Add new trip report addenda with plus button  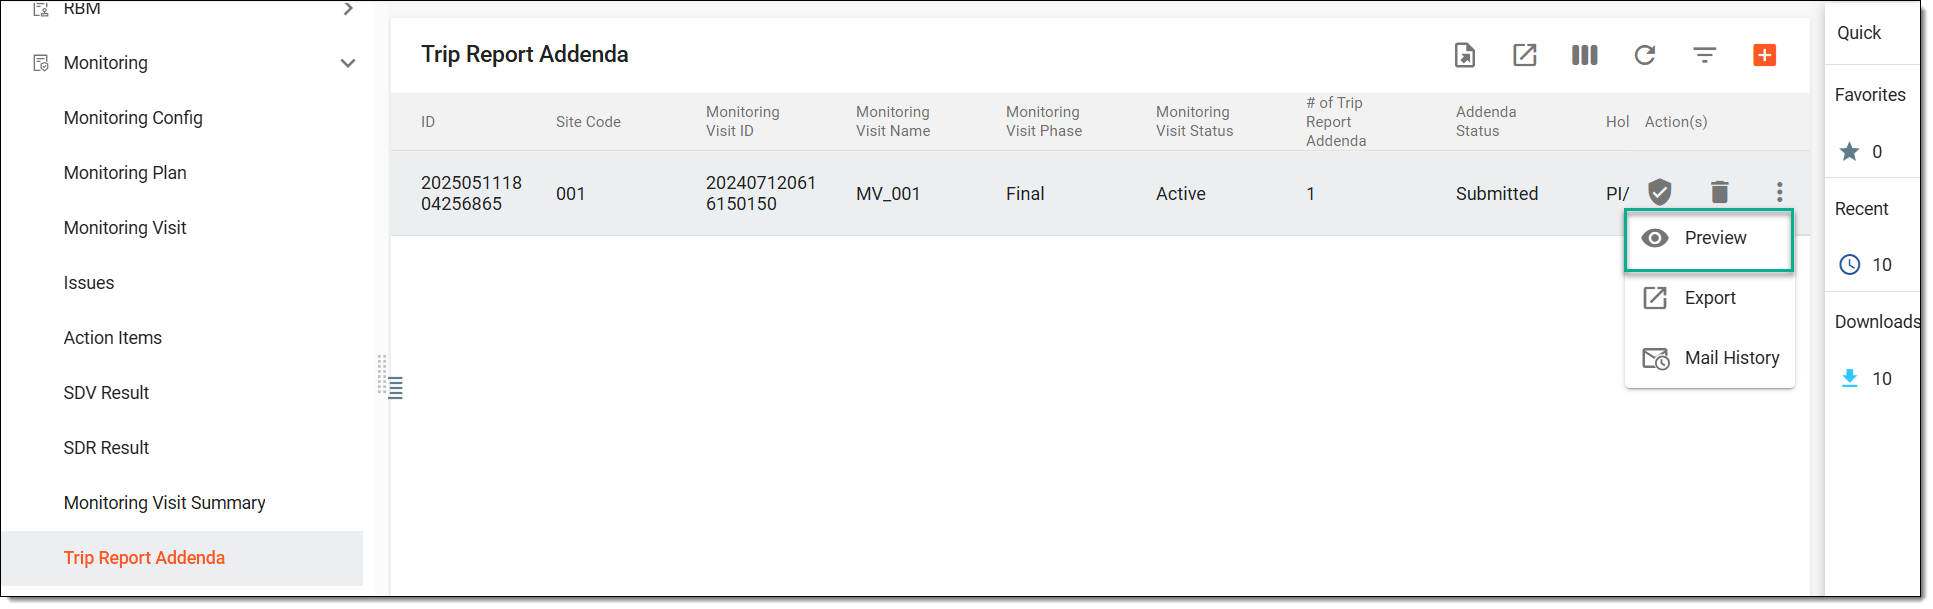1765,55
